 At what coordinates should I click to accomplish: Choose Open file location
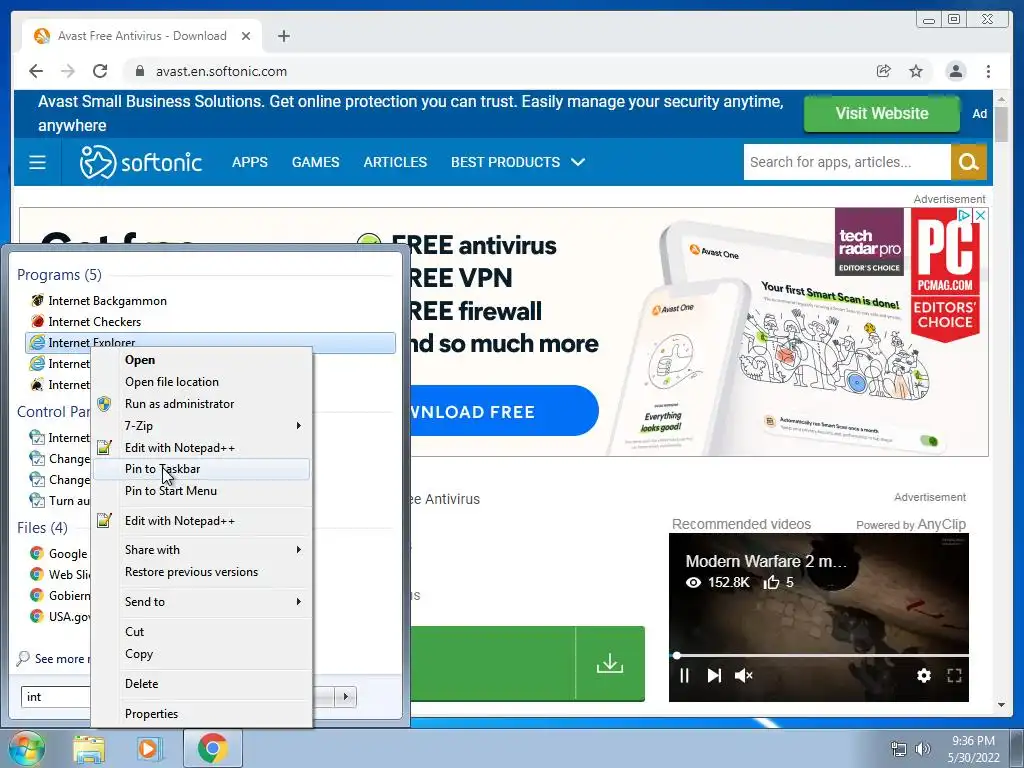point(201,382)
